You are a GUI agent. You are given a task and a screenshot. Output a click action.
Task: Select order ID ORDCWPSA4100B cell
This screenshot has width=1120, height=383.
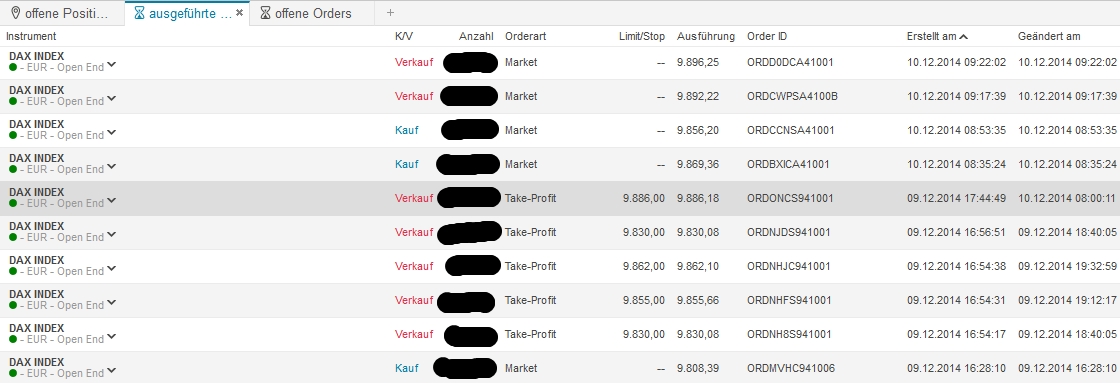792,96
